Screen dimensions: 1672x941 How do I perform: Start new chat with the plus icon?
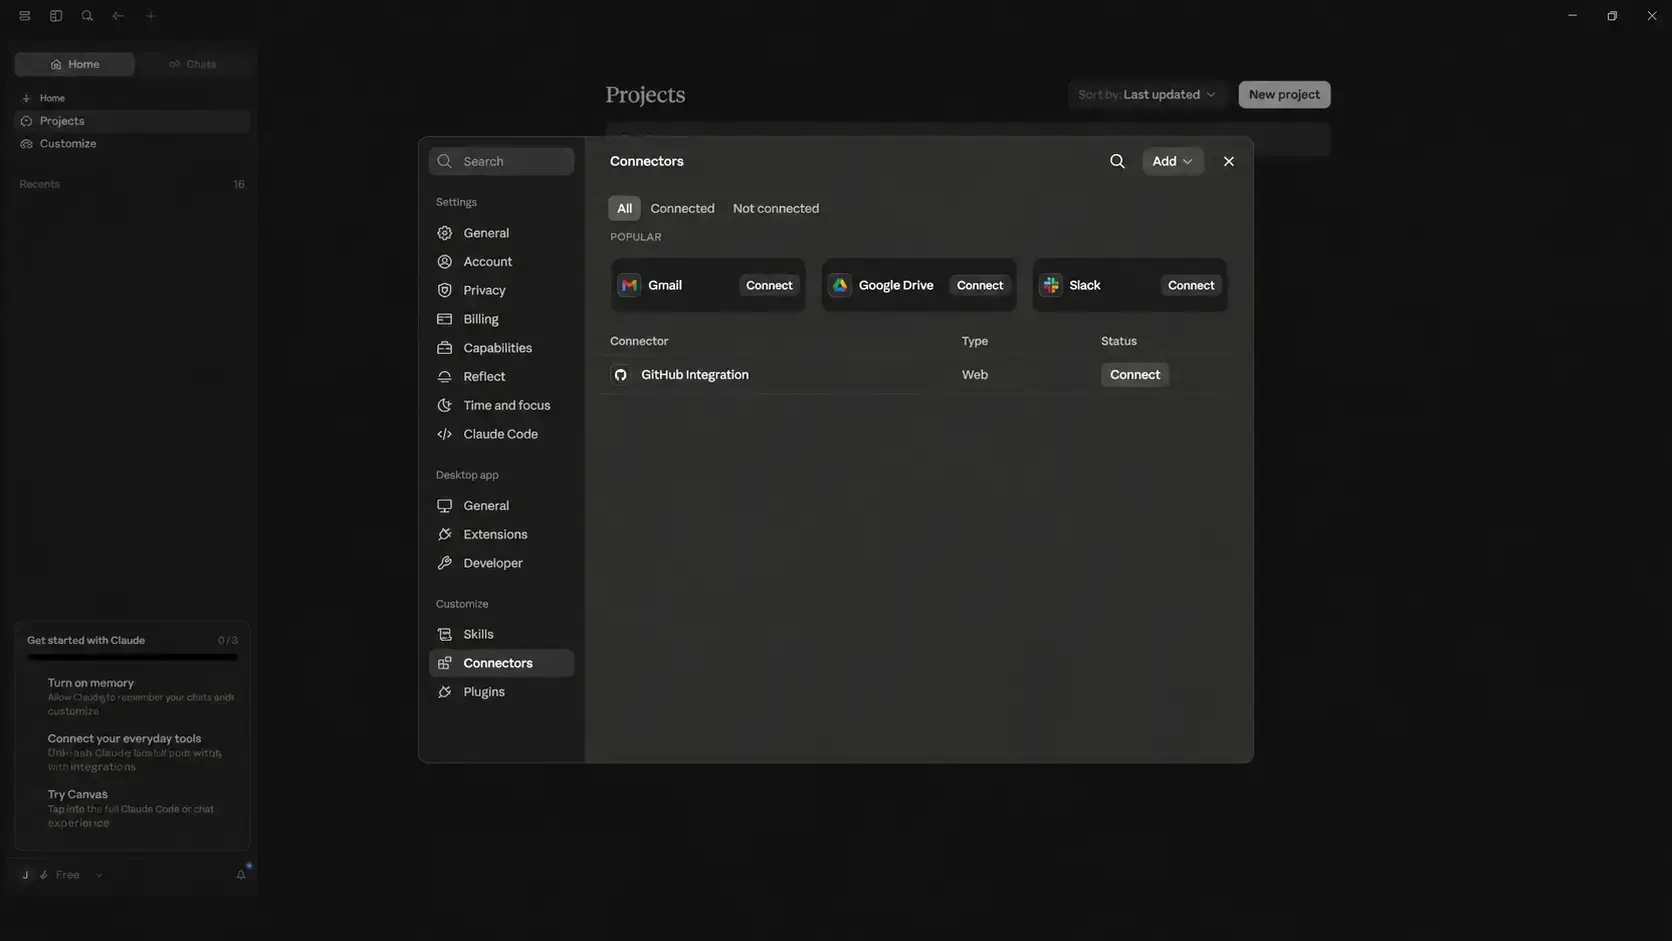click(150, 16)
